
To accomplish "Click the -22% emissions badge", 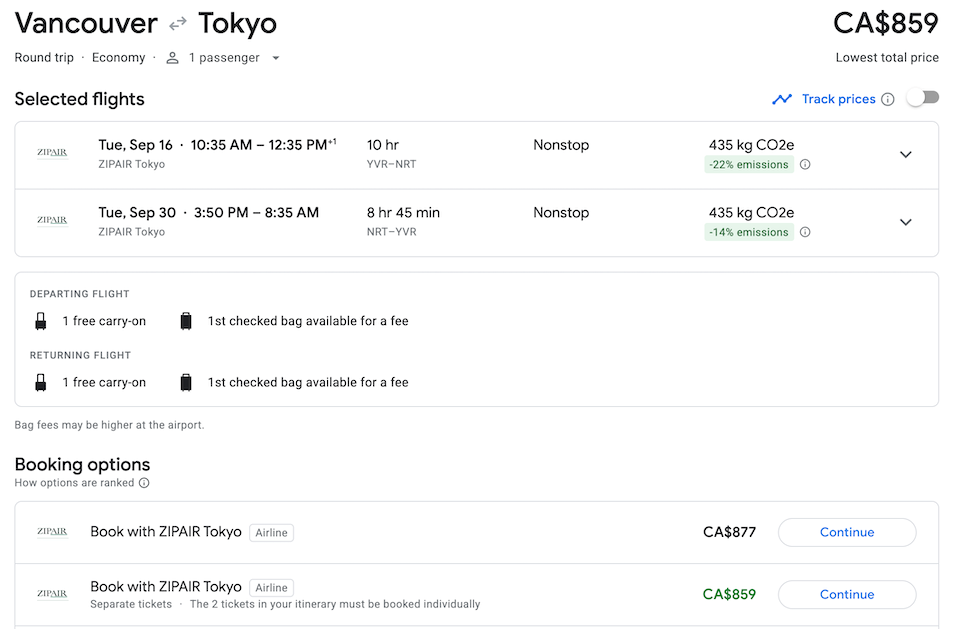I will pyautogui.click(x=749, y=164).
